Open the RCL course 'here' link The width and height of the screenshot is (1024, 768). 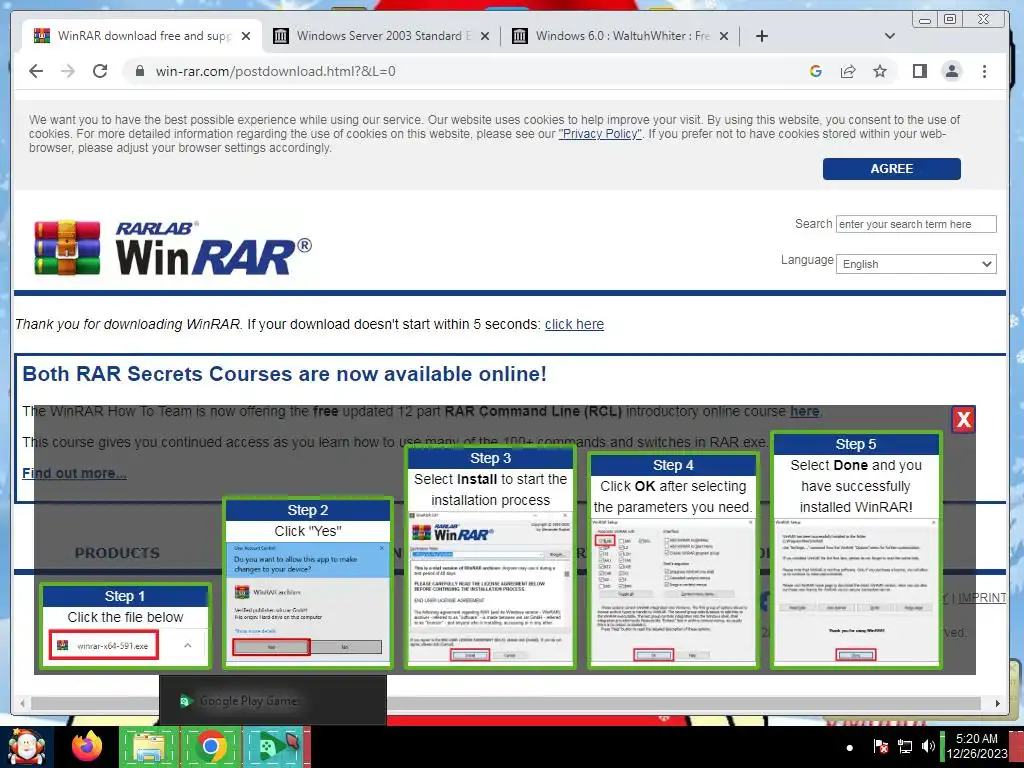tap(805, 411)
